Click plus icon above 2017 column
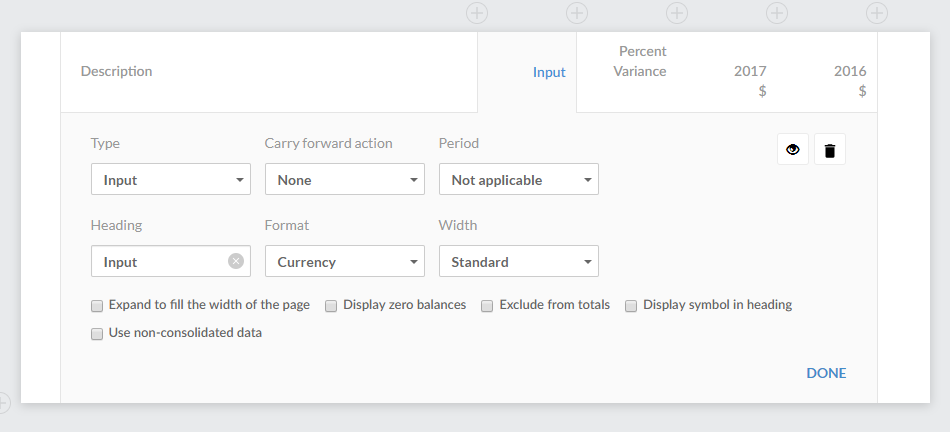This screenshot has width=950, height=432. [x=677, y=13]
